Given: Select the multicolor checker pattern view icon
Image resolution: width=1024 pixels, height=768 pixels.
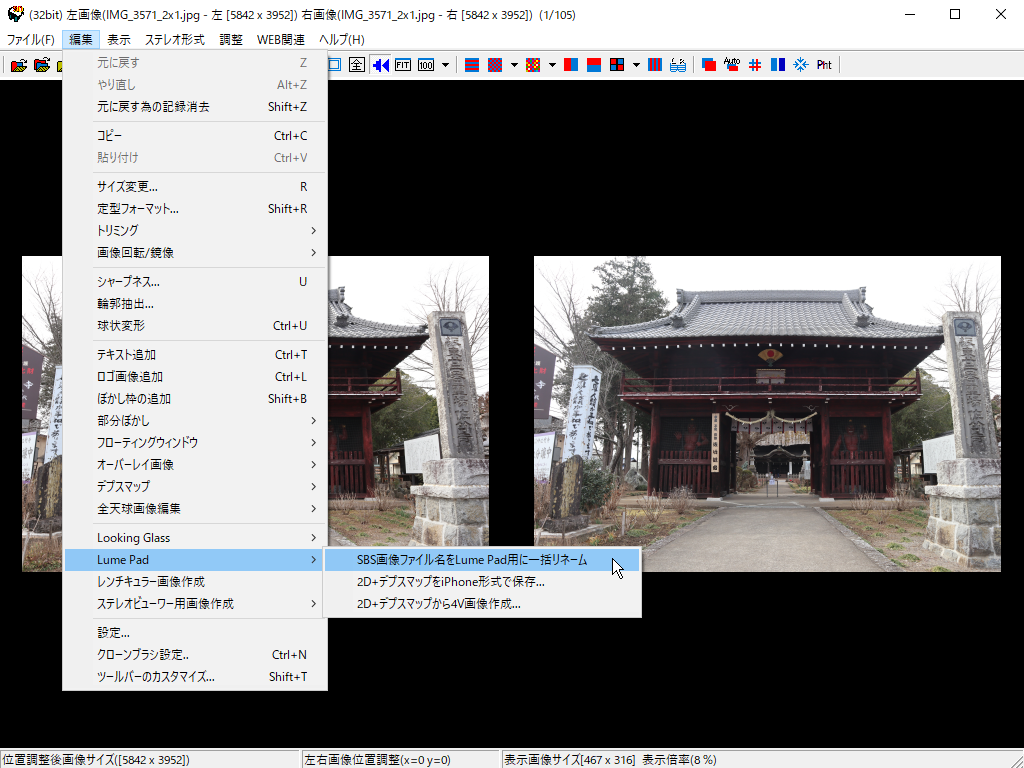Looking at the screenshot, I should pos(533,65).
